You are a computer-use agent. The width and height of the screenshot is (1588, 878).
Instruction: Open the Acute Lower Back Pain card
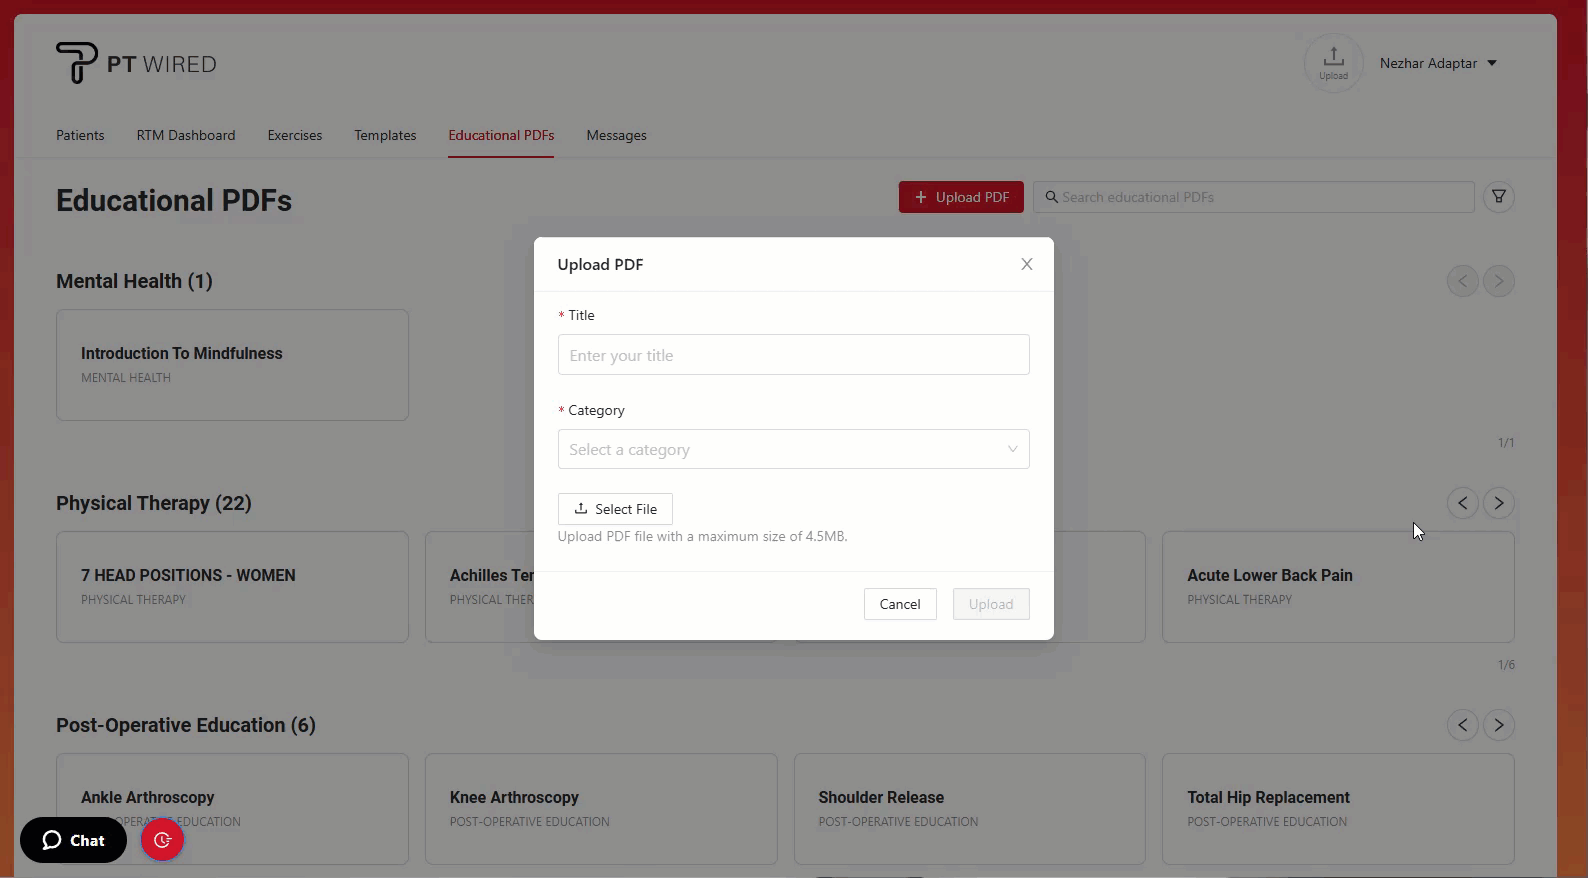[1338, 587]
